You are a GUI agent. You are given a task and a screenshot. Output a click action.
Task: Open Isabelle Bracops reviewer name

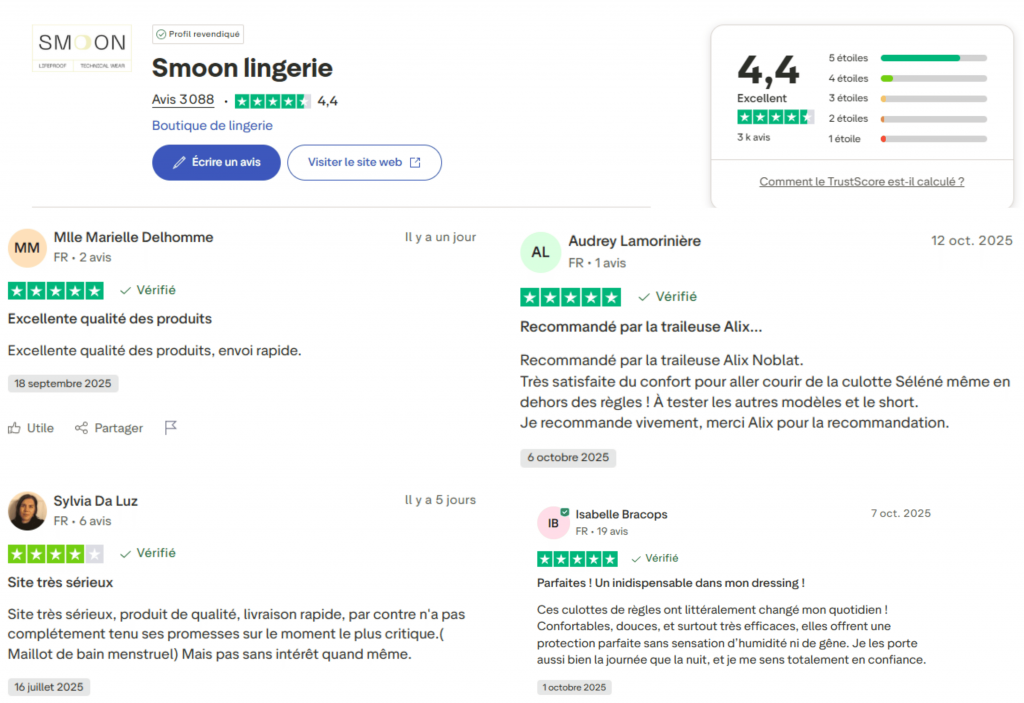pos(621,514)
